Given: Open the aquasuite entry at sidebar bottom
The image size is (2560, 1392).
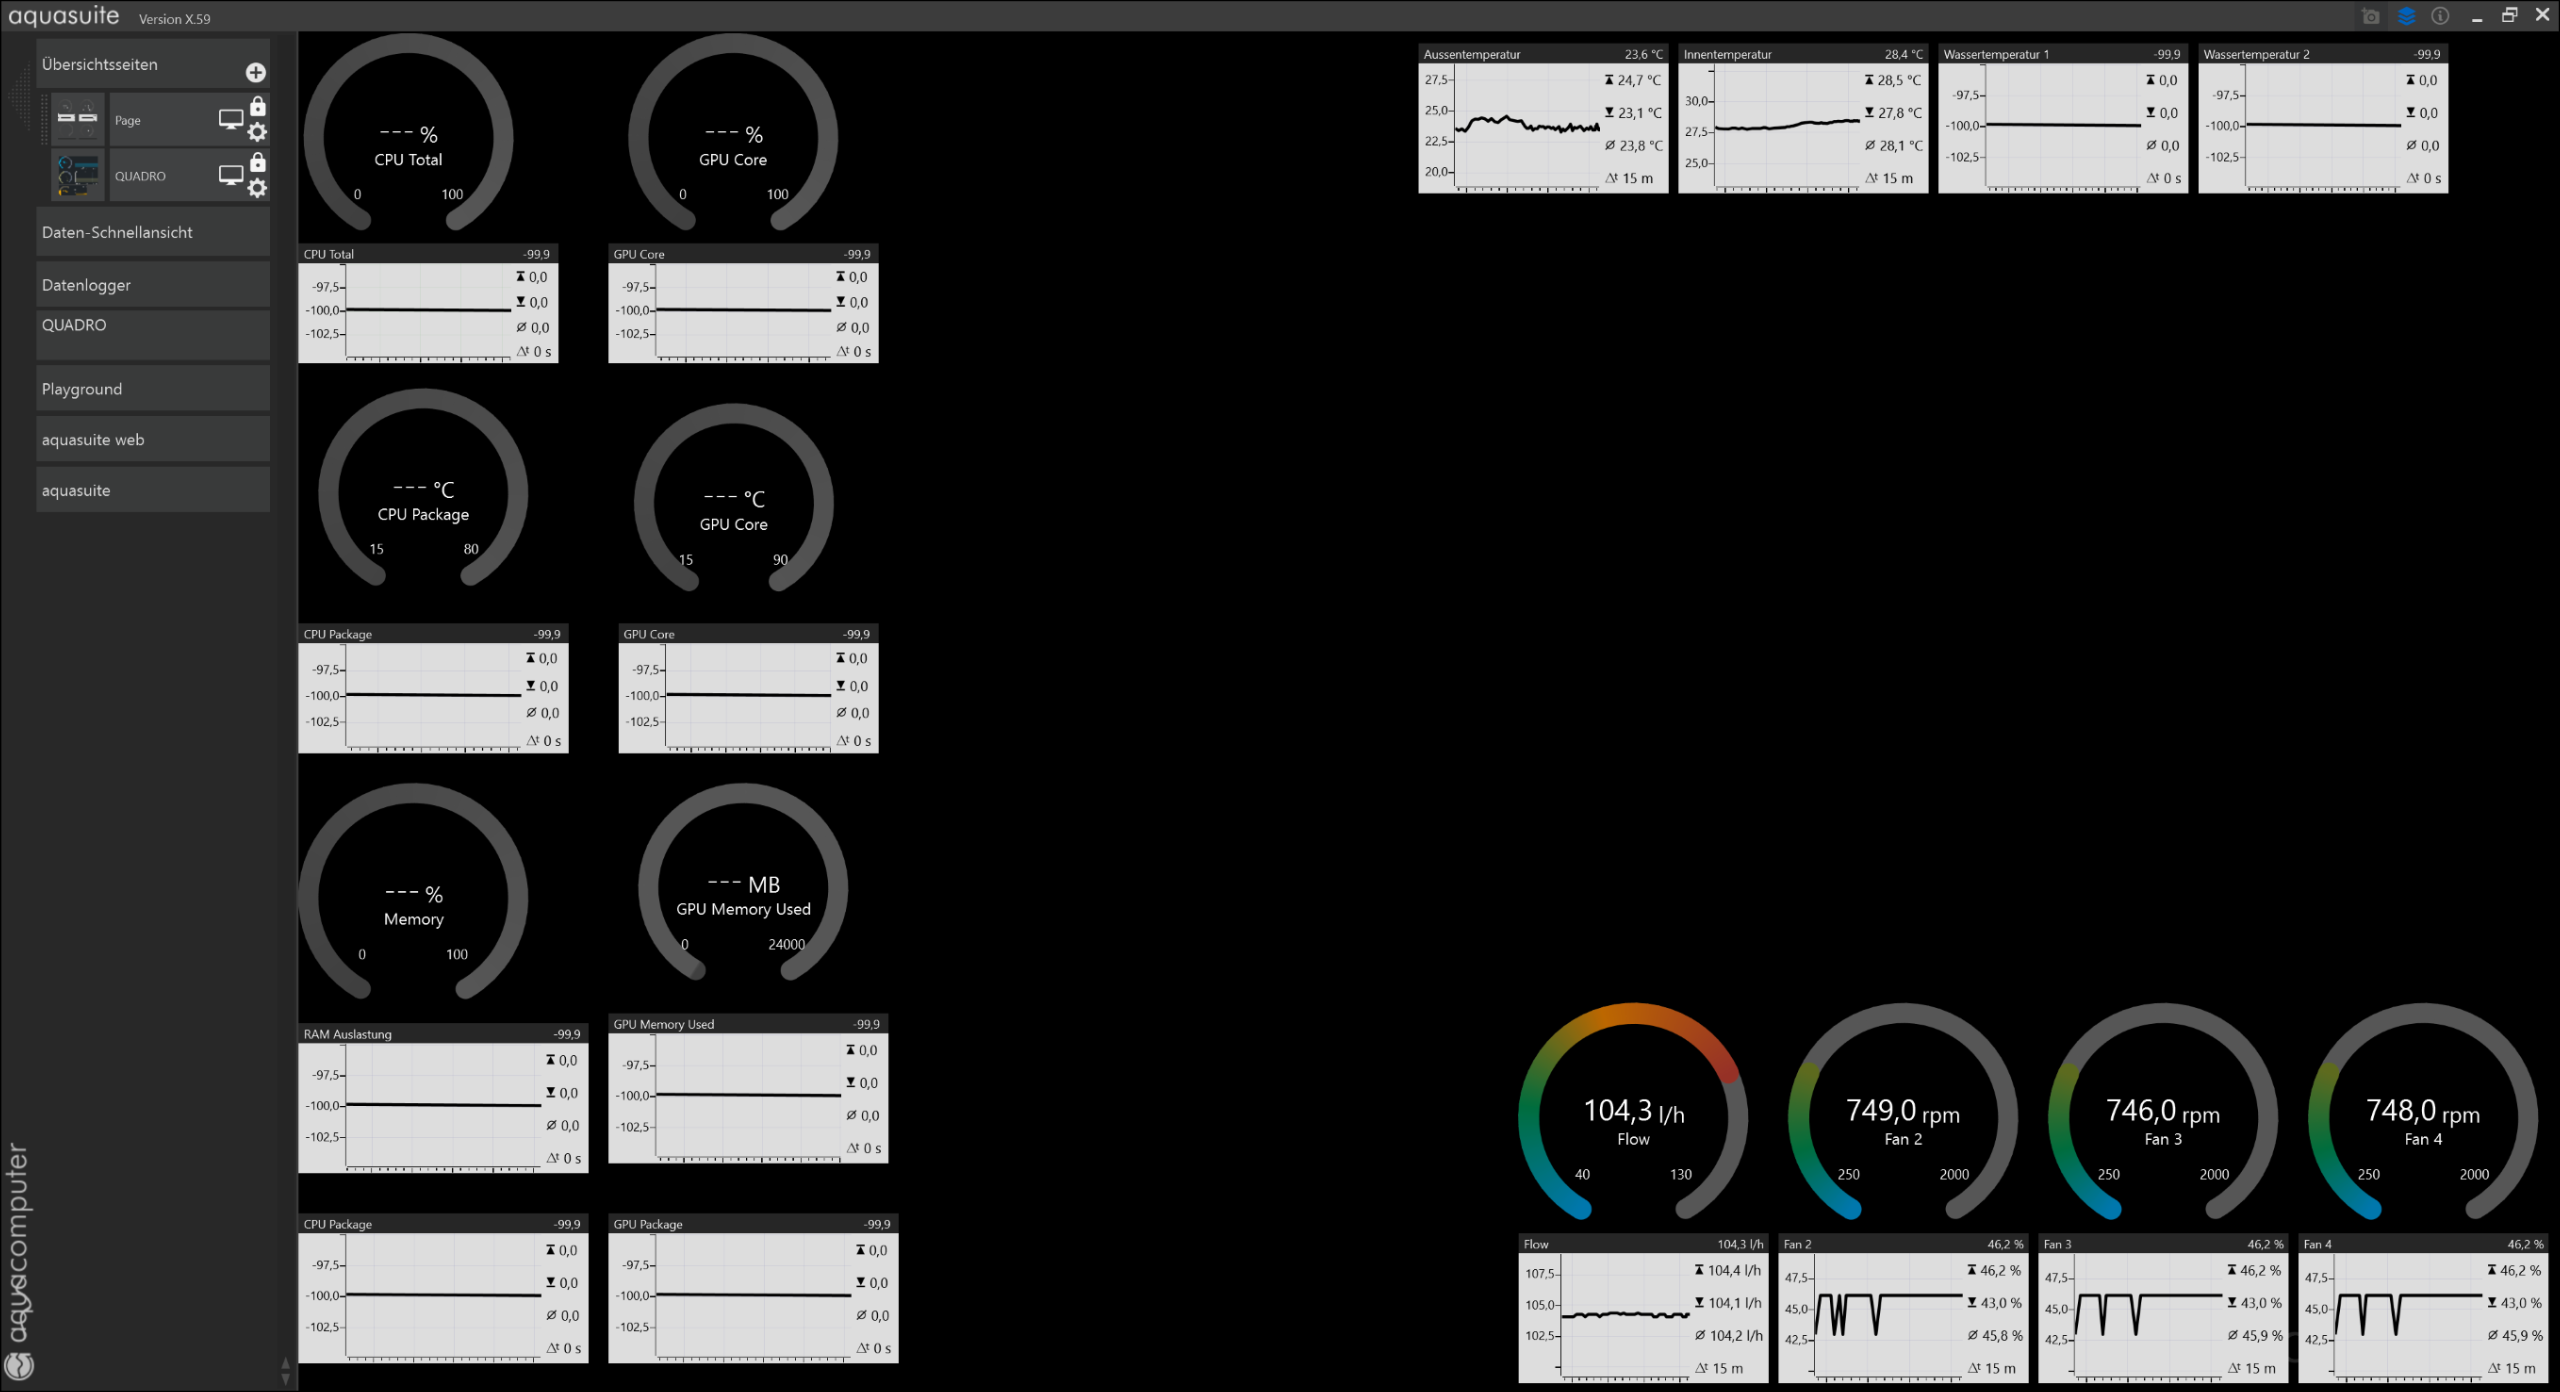Looking at the screenshot, I should point(153,491).
